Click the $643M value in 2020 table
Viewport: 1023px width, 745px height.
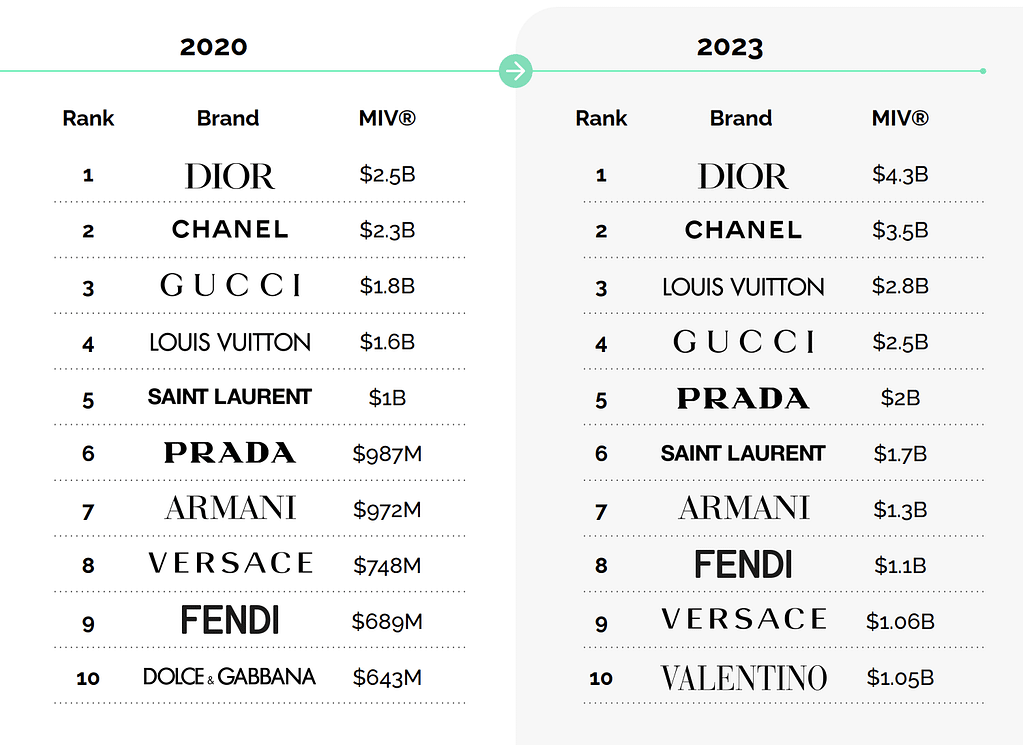[387, 678]
